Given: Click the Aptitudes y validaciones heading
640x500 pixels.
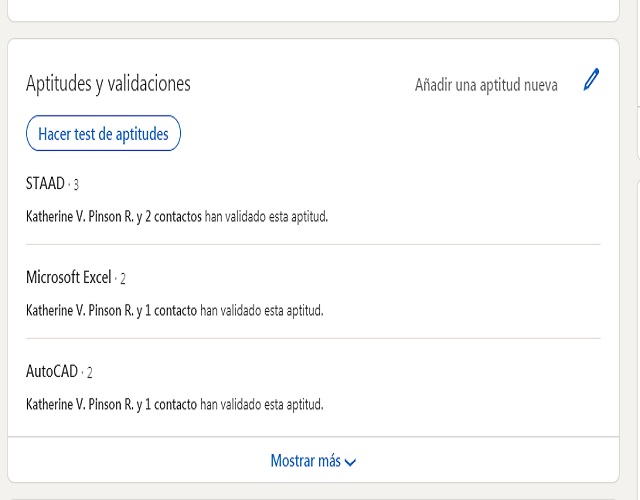Looking at the screenshot, I should 108,84.
